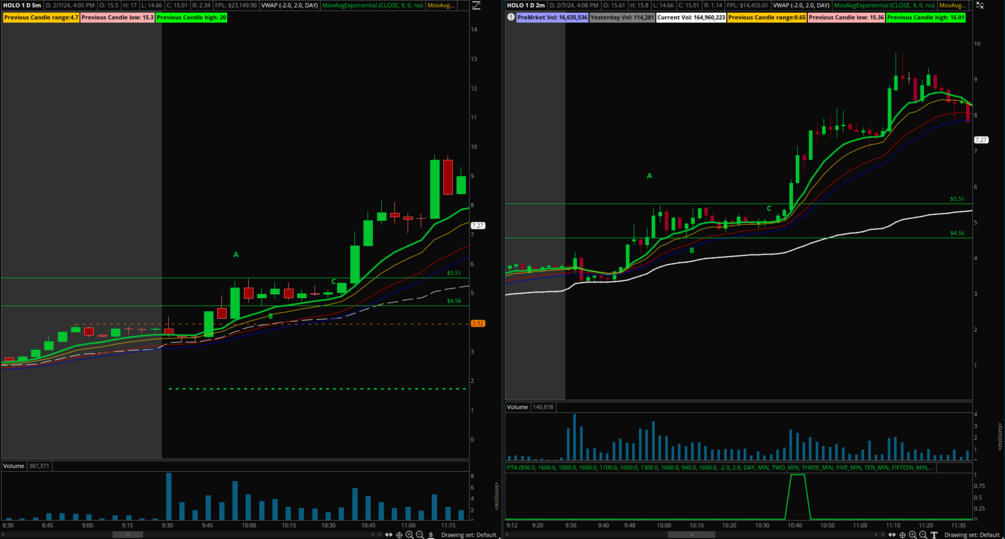Screen dimensions: 1005x539
Task: Click the left chart's horizontal scrollbar thumb
Action: tap(128, 535)
